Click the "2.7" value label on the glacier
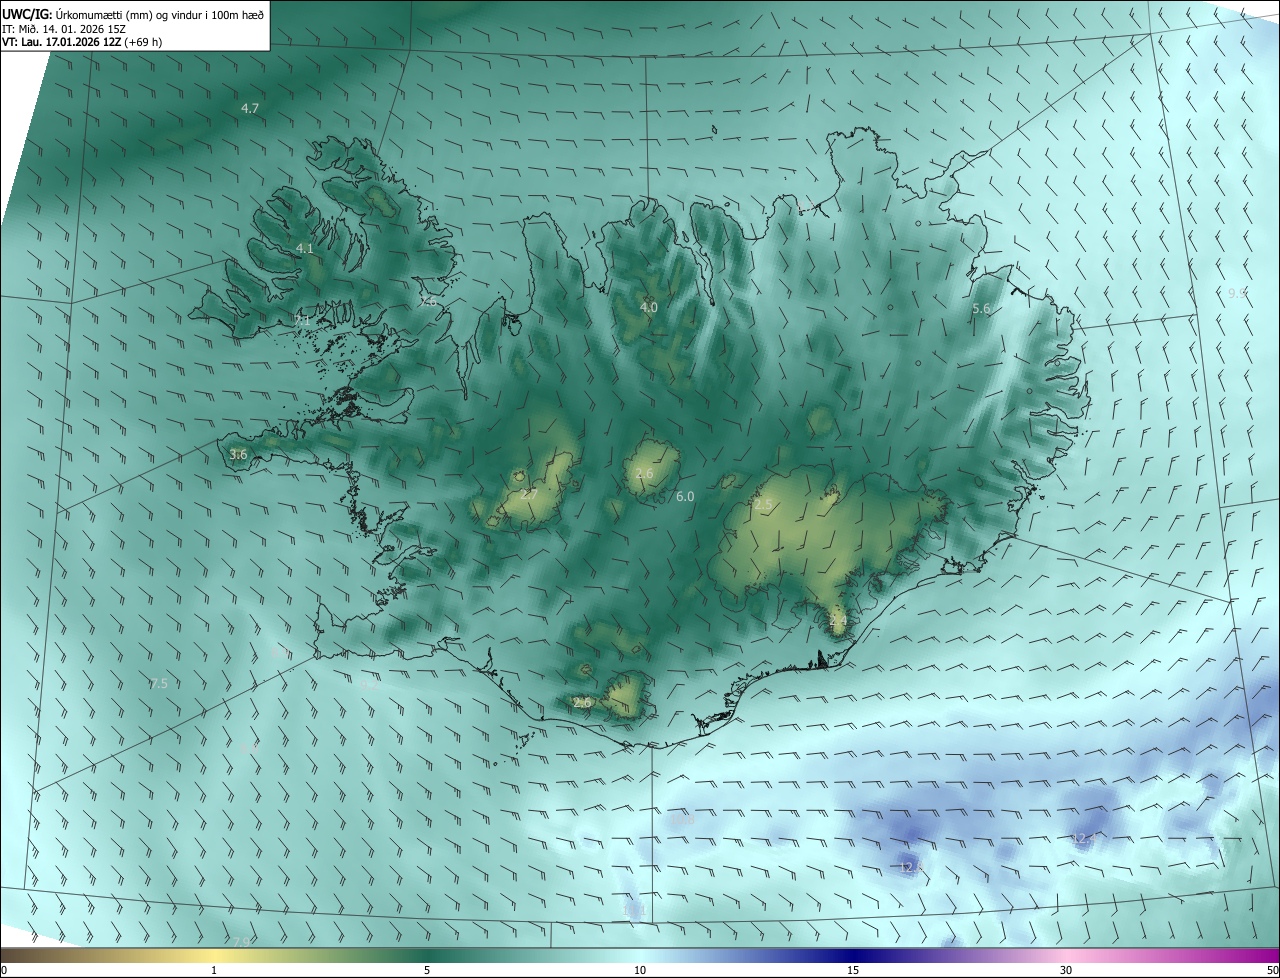This screenshot has height=978, width=1280. coord(529,494)
